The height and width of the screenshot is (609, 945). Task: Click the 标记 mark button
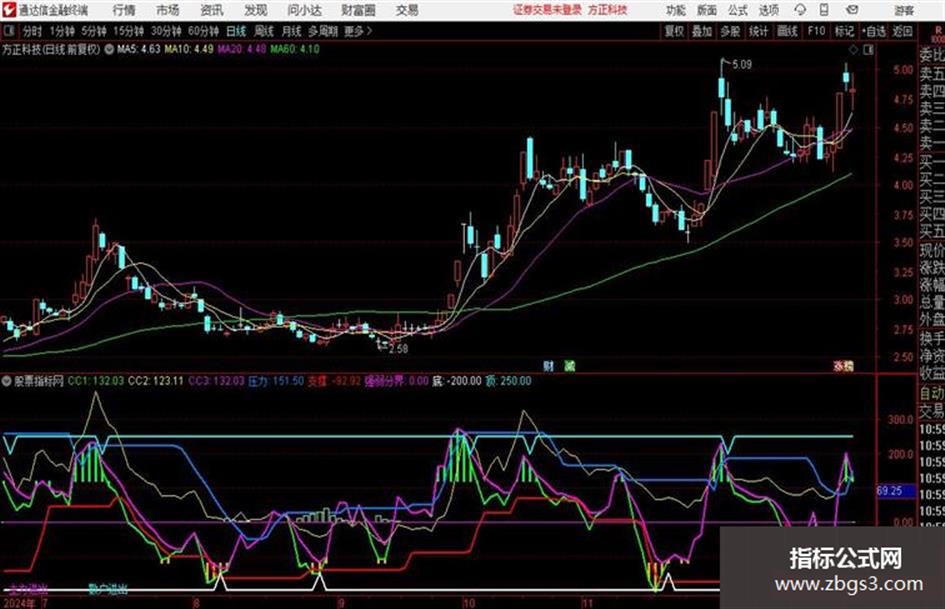pos(844,31)
